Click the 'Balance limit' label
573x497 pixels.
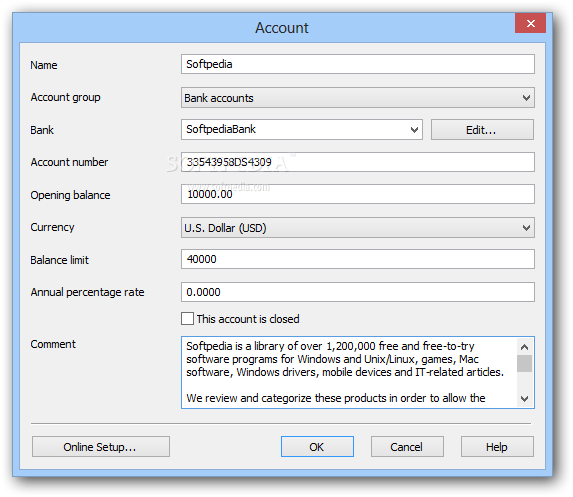[x=60, y=260]
